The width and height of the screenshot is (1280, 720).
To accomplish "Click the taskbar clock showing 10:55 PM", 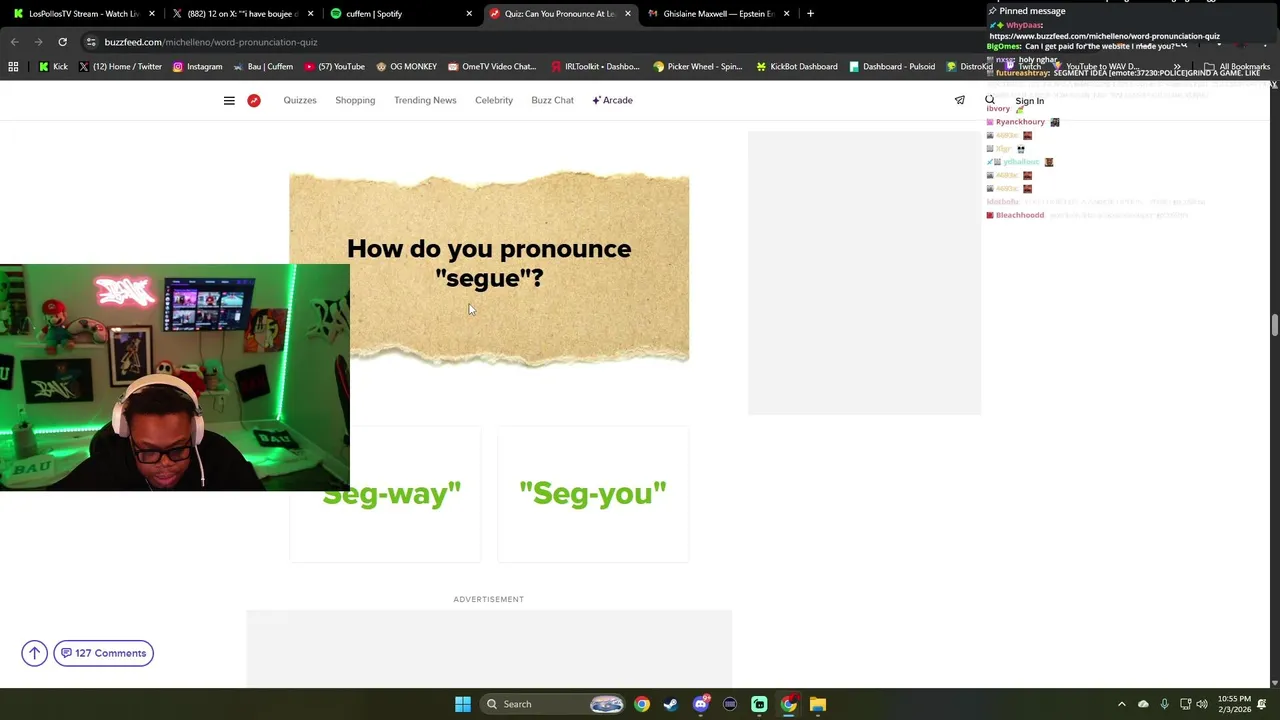I will 1235,704.
